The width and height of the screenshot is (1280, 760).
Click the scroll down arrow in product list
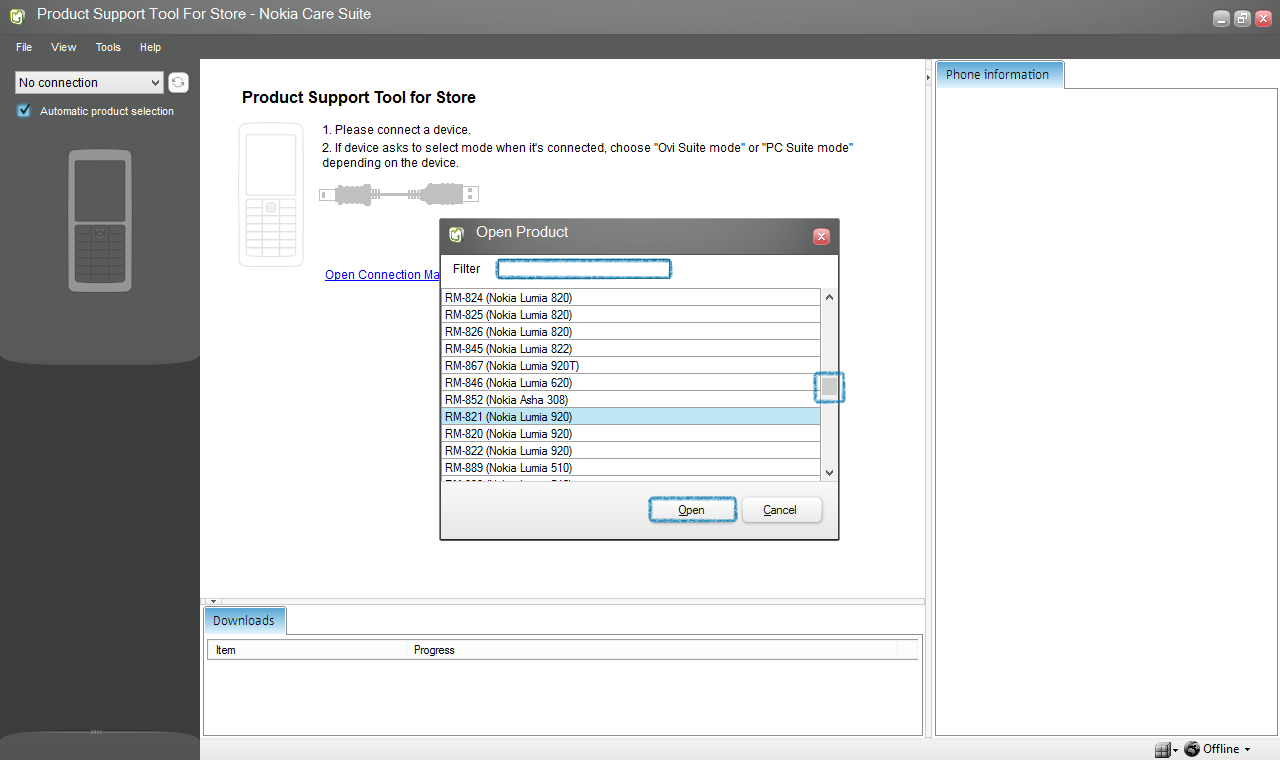click(829, 472)
